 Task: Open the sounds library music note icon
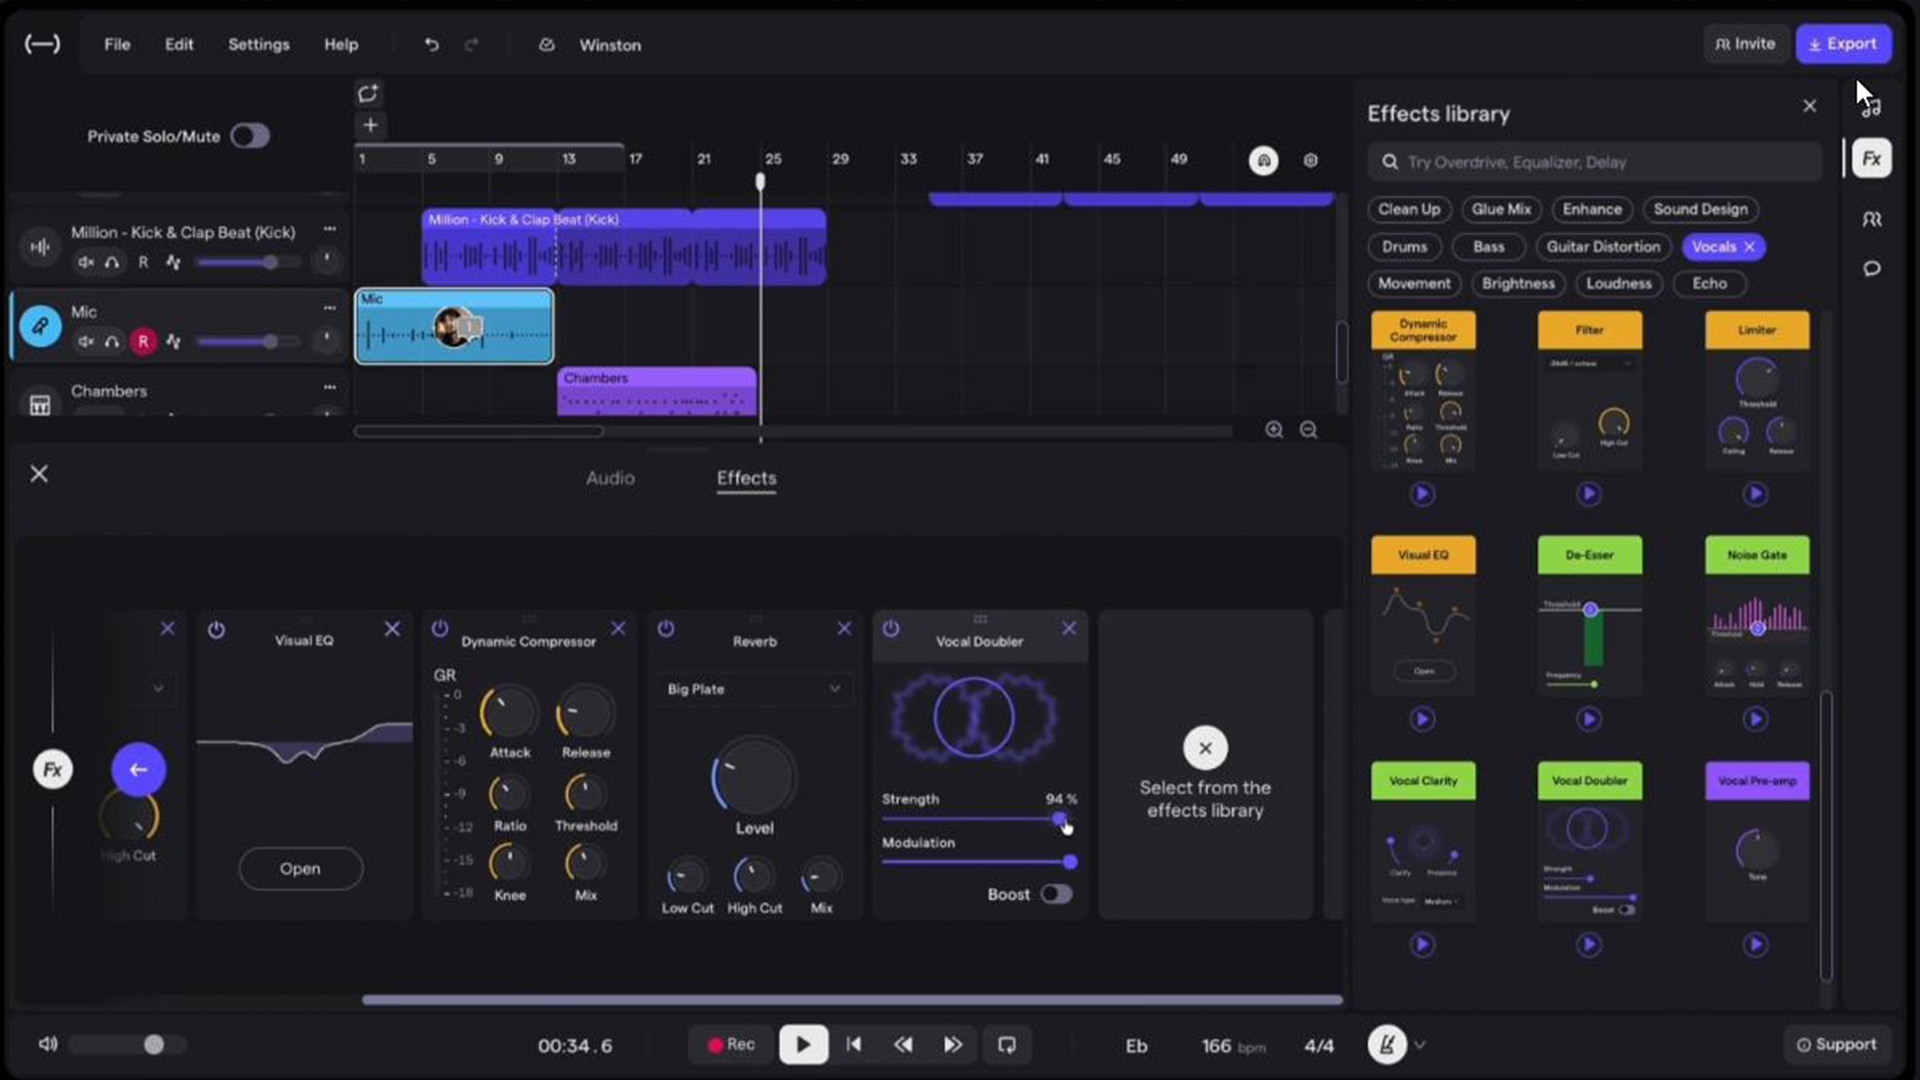coord(1871,107)
